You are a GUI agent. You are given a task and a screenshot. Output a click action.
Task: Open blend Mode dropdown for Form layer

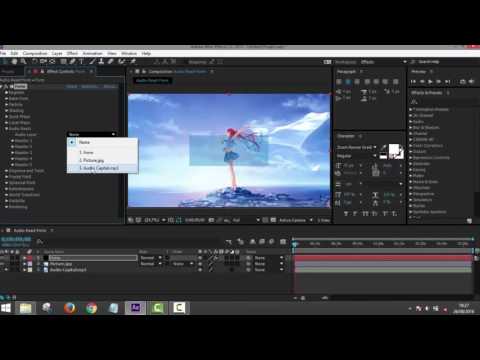click(151, 258)
